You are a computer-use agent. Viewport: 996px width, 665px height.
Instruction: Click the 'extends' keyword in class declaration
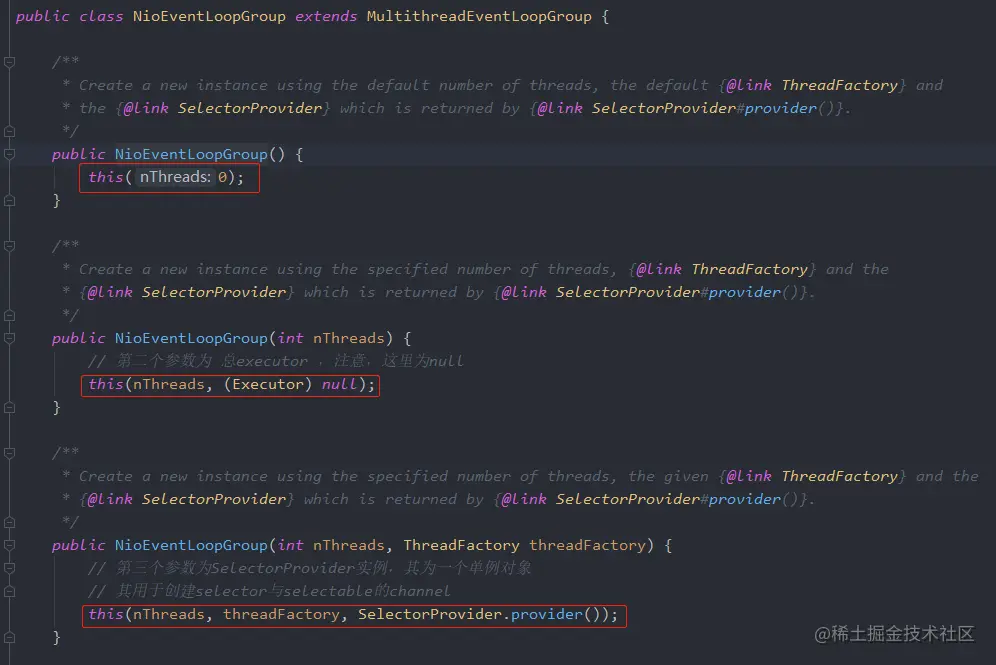(326, 17)
